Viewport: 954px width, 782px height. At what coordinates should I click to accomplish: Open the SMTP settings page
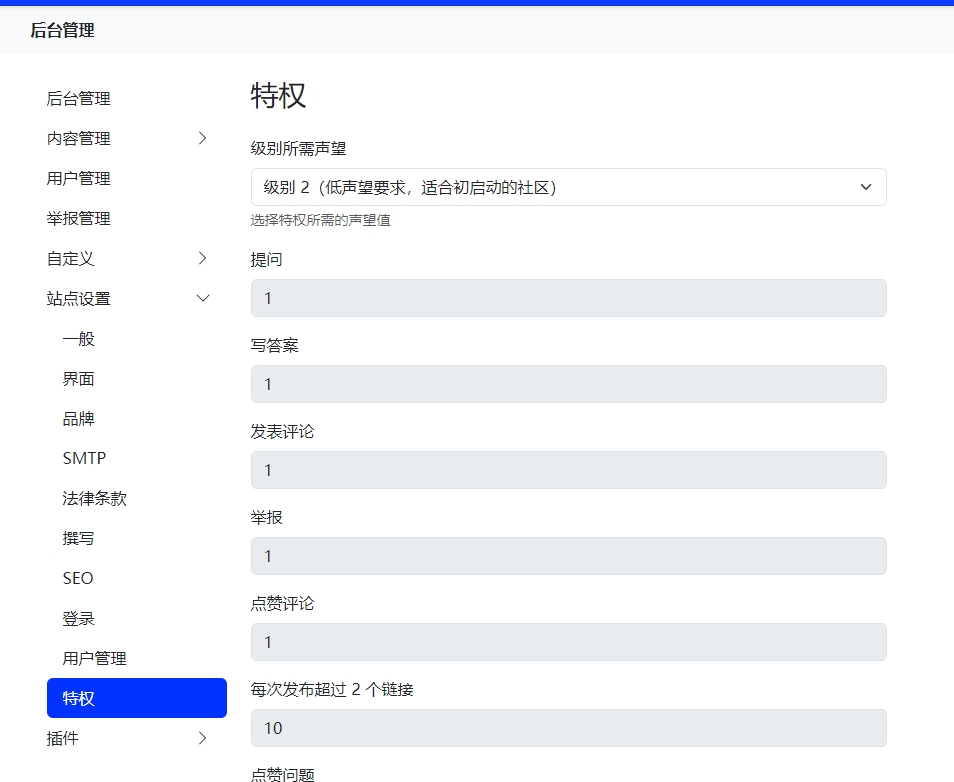136,458
